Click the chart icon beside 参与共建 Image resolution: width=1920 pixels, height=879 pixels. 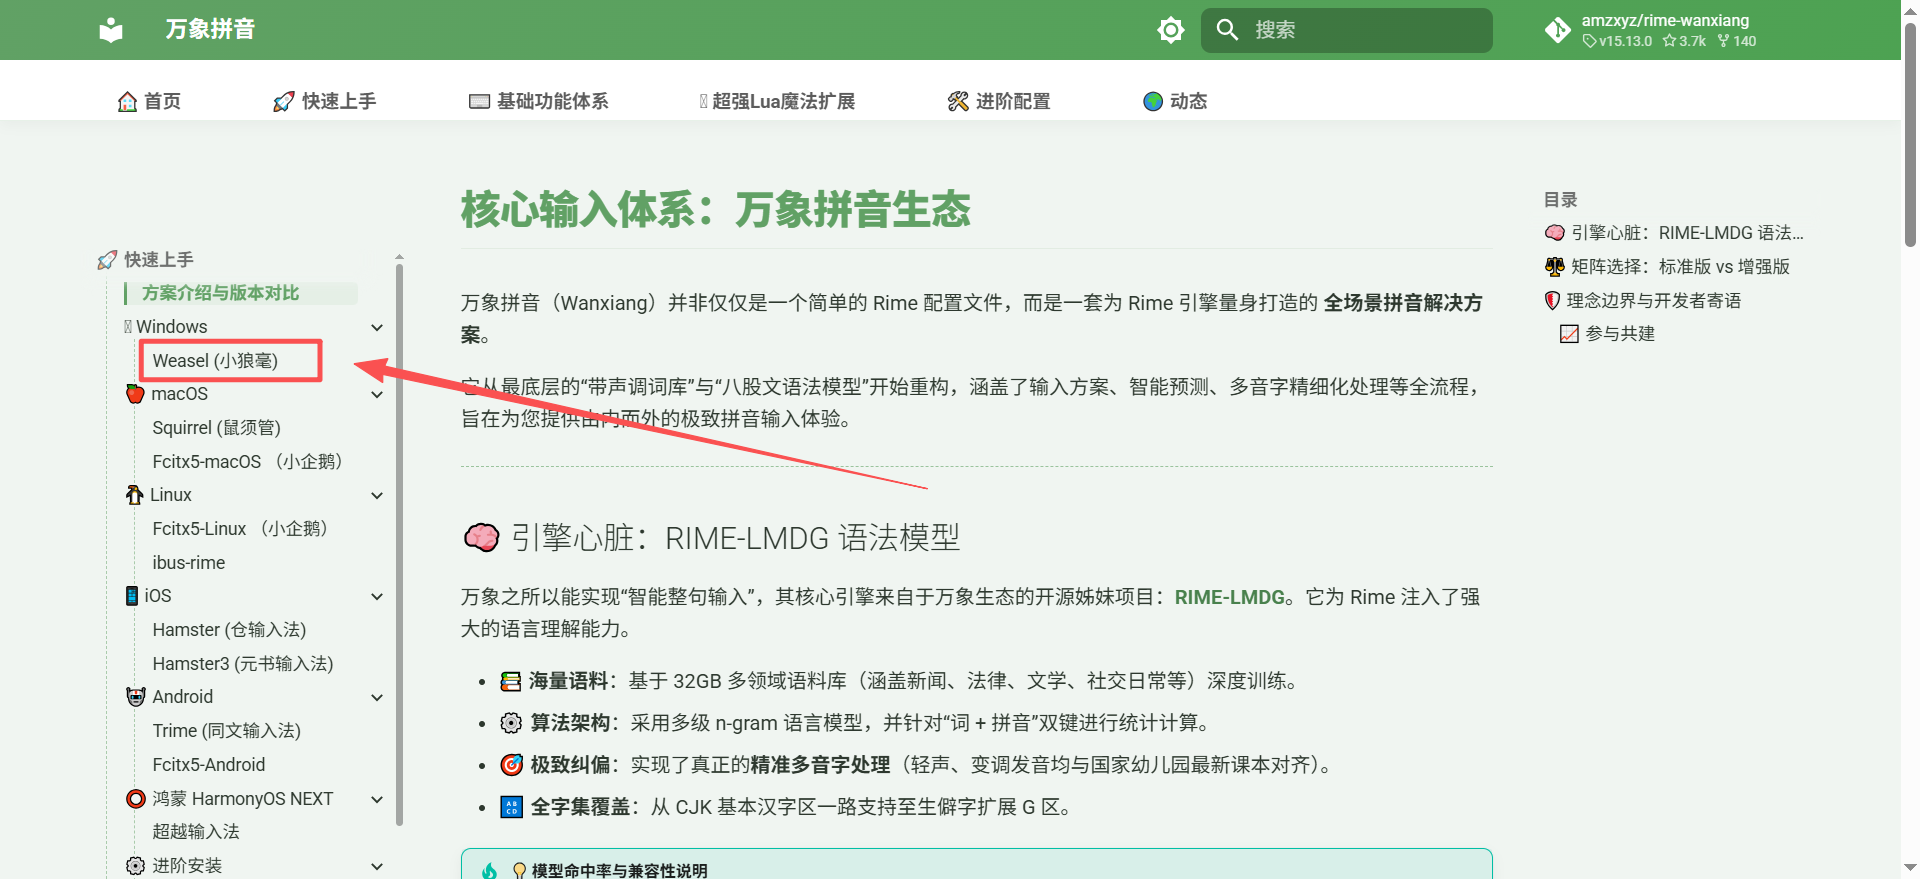1569,334
